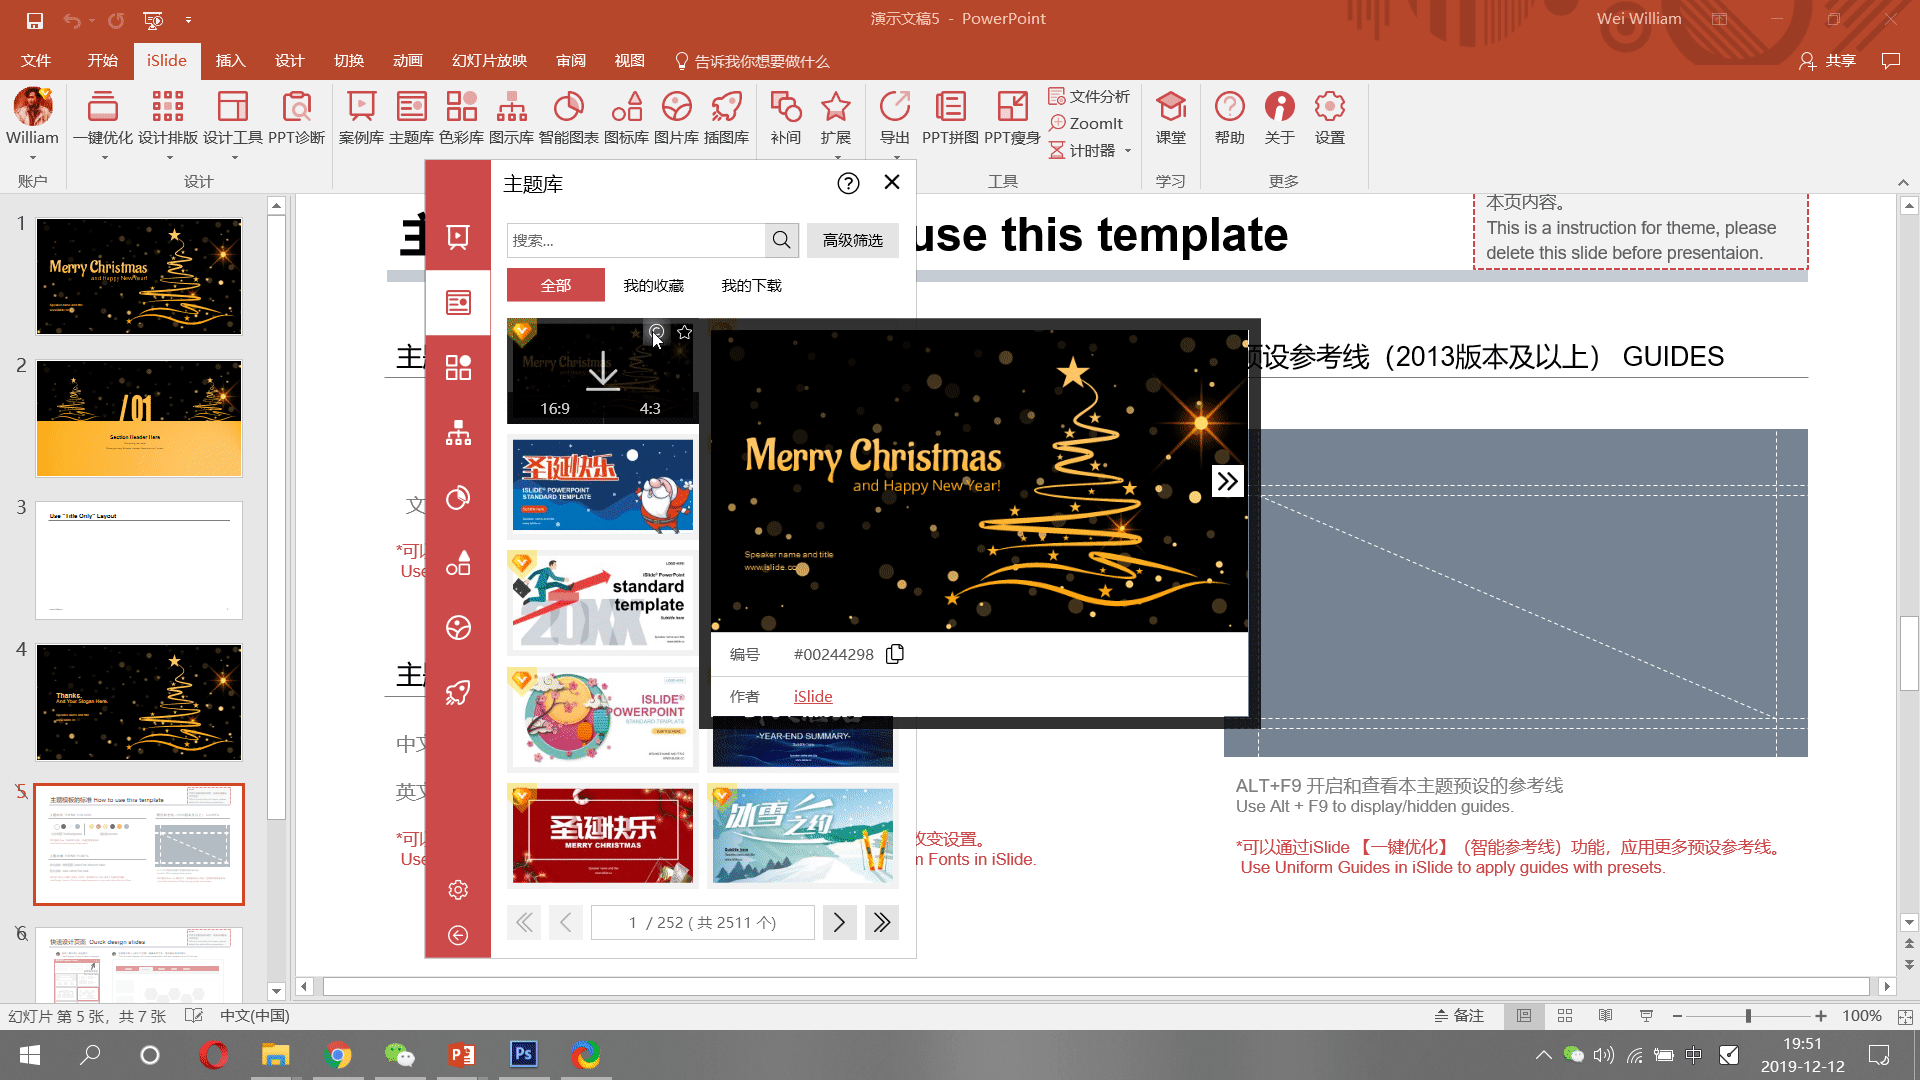Open the 插入 ribbon tab
The height and width of the screenshot is (1080, 1920).
[230, 61]
